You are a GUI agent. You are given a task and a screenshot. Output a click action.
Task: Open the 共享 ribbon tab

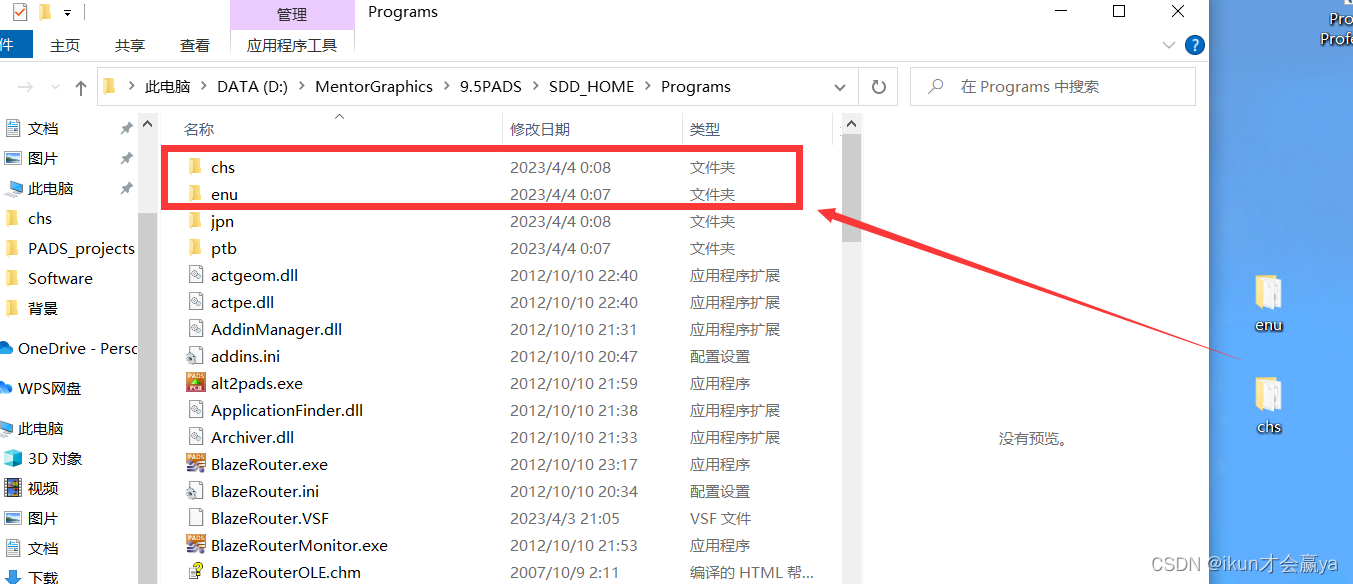point(129,45)
